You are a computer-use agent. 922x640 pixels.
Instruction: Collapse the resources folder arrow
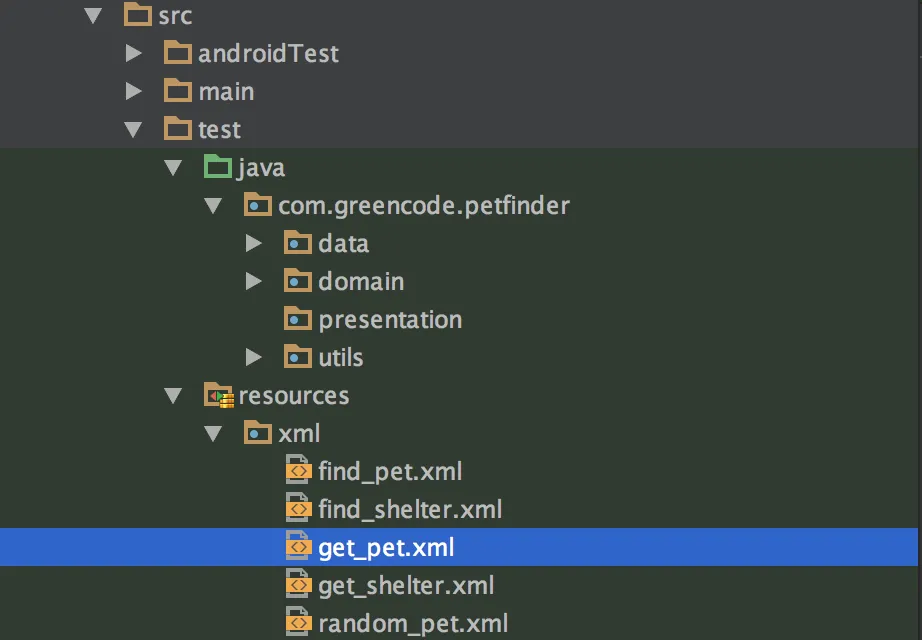coord(174,396)
